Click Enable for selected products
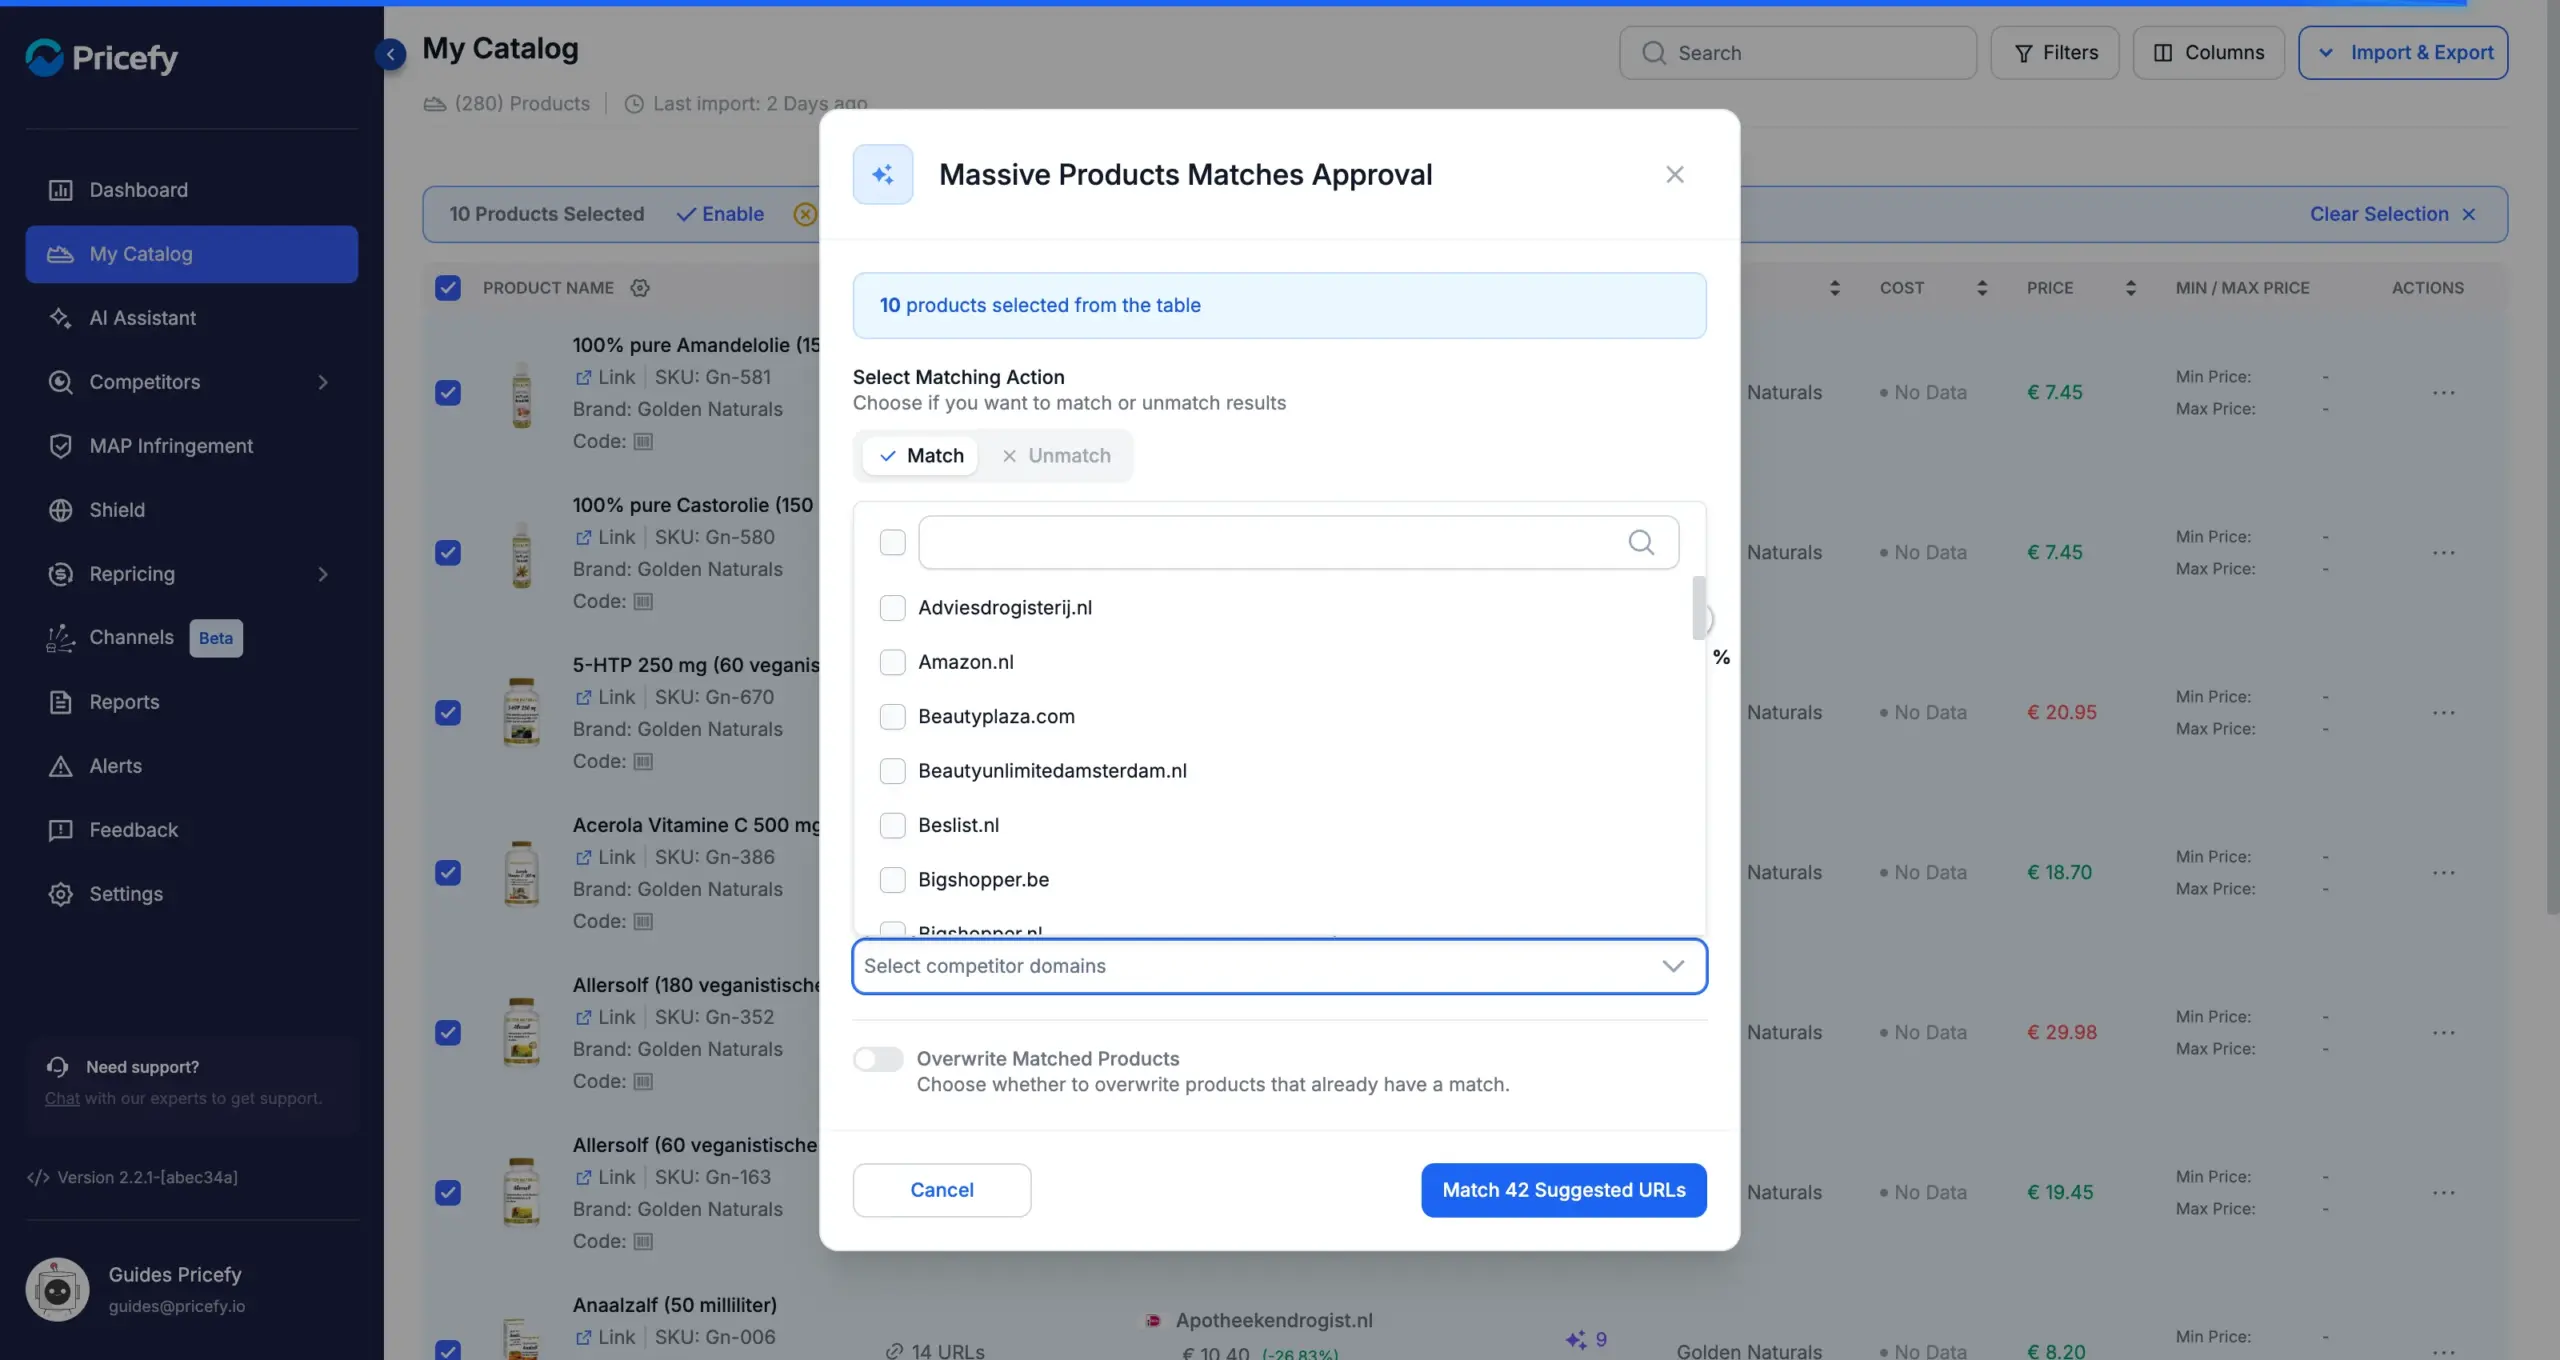2560x1360 pixels. (x=720, y=214)
